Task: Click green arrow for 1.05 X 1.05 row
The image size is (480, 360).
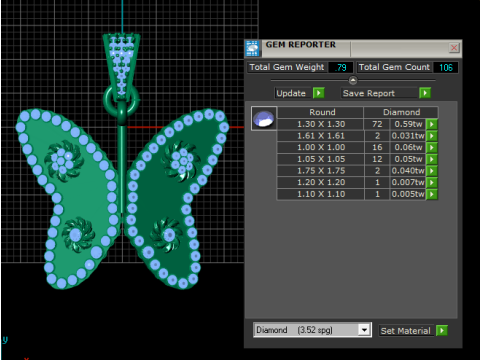Action: click(x=432, y=159)
